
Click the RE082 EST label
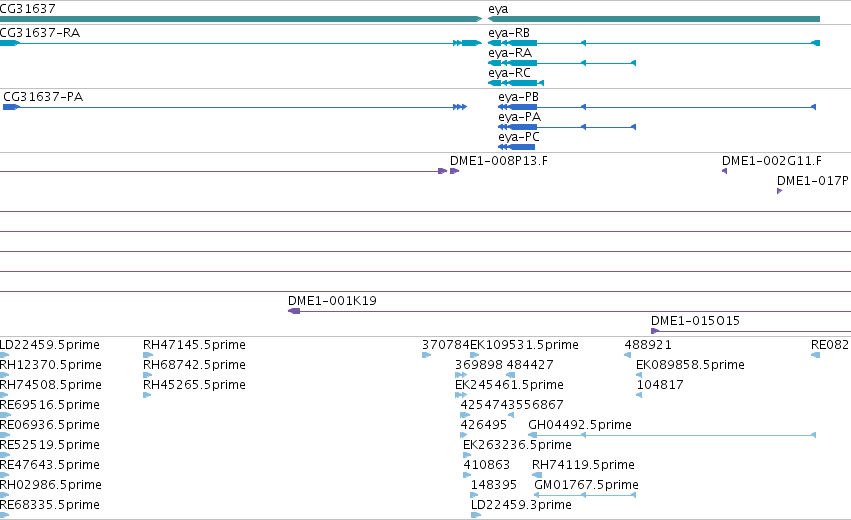pos(829,345)
